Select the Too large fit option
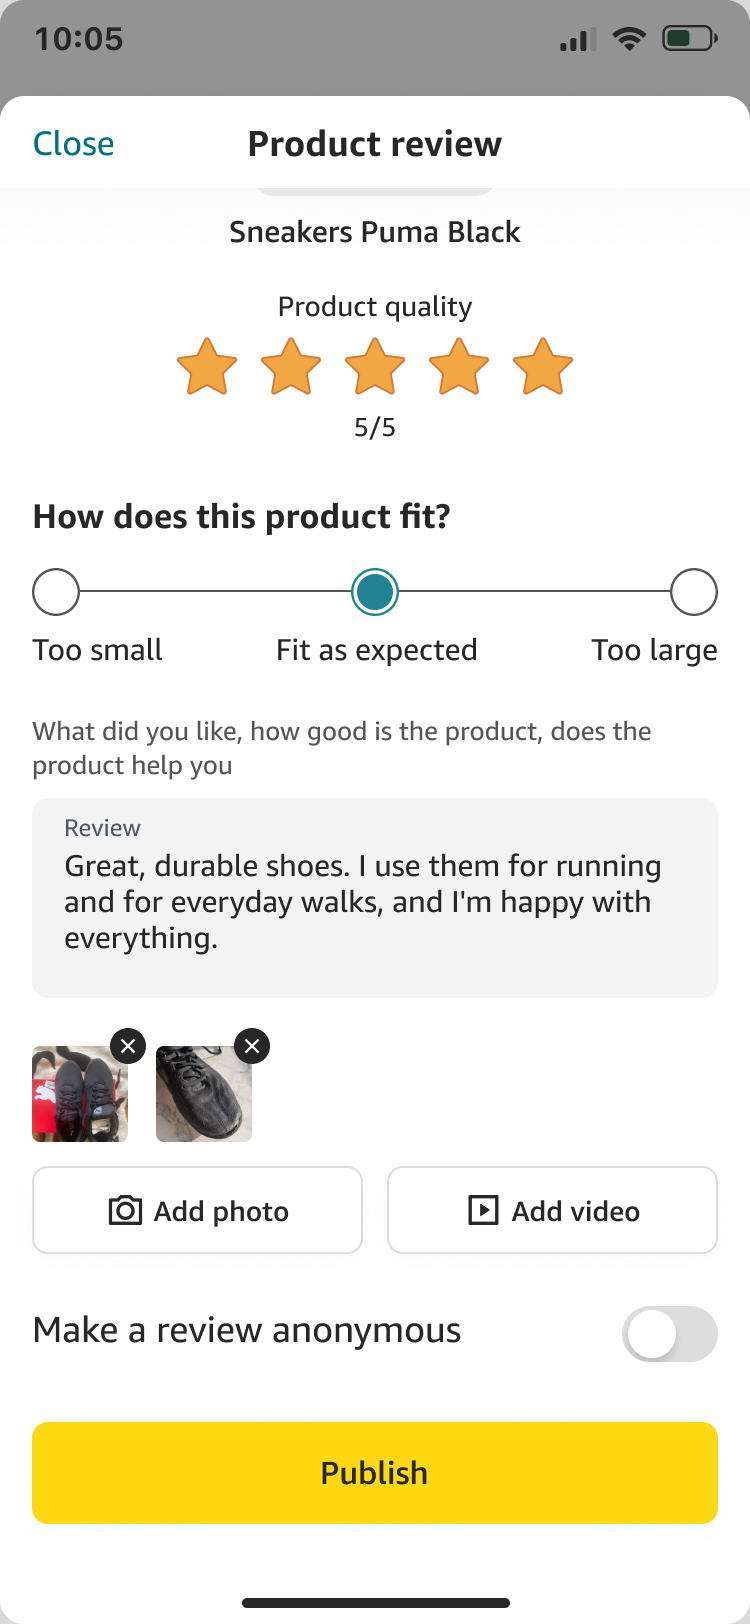The width and height of the screenshot is (750, 1624). click(694, 592)
